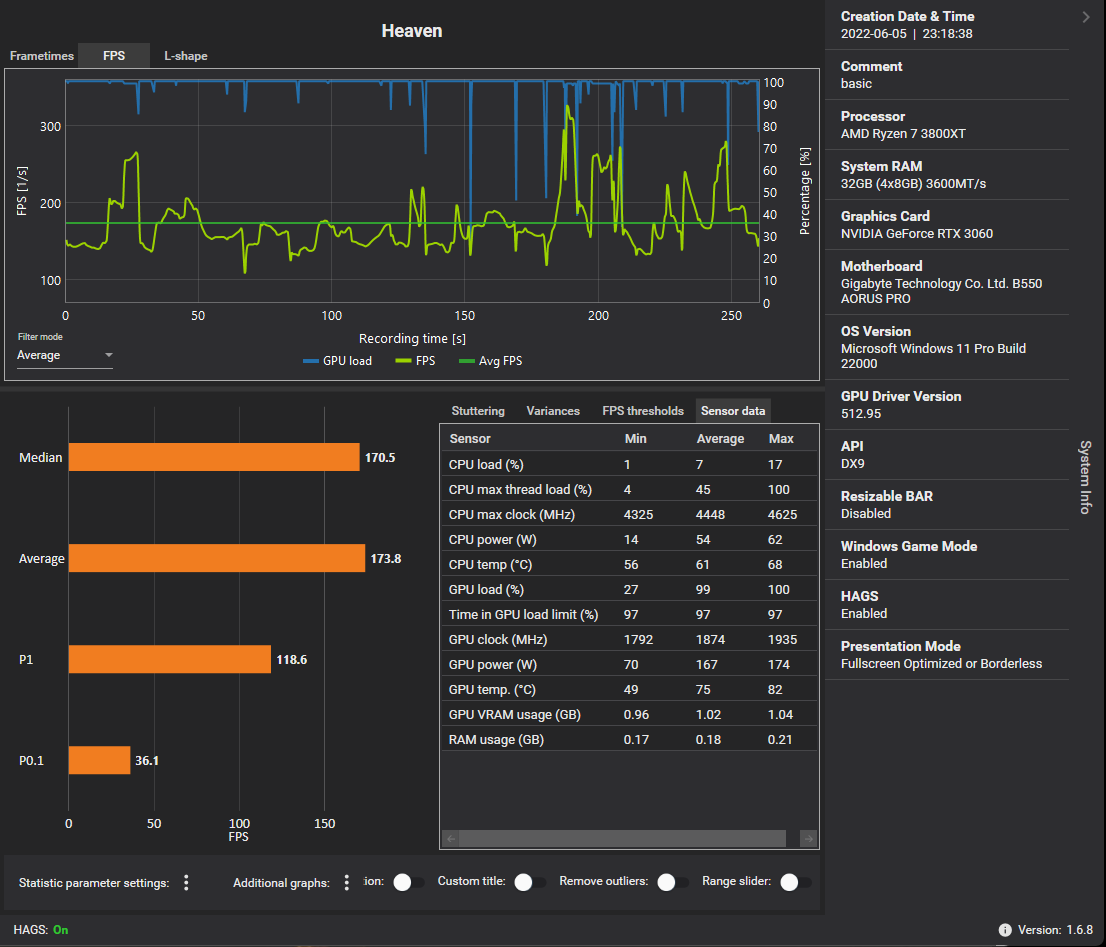Click the Average orange bar
Screen dimensions: 1106x947
pos(217,558)
